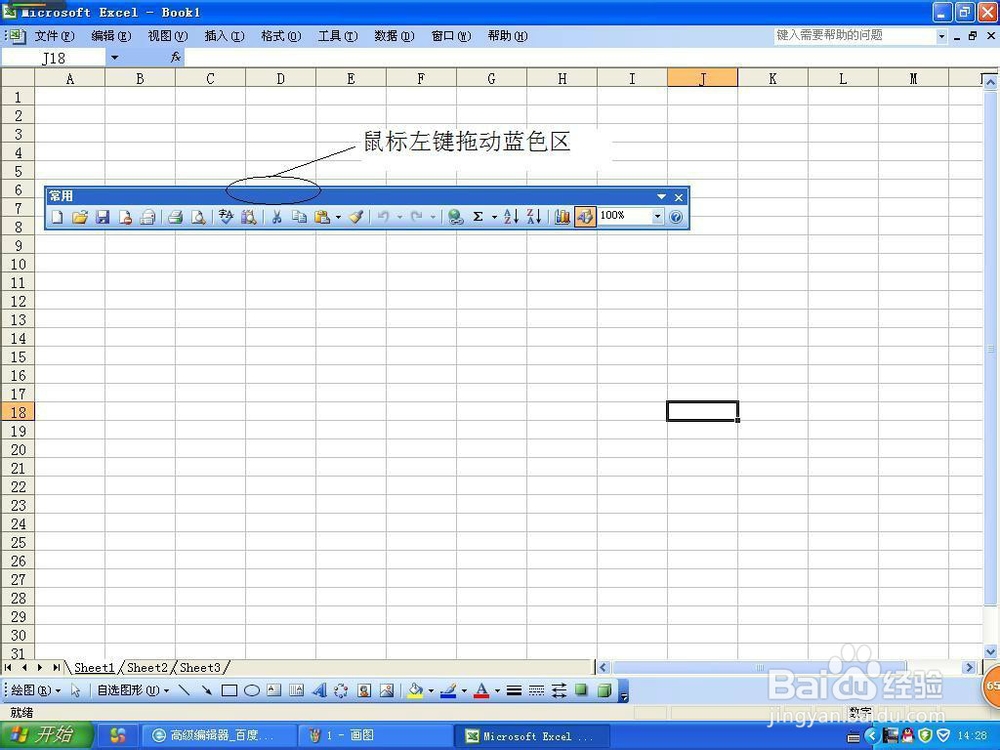Open Dash Style options icon

tap(536, 690)
